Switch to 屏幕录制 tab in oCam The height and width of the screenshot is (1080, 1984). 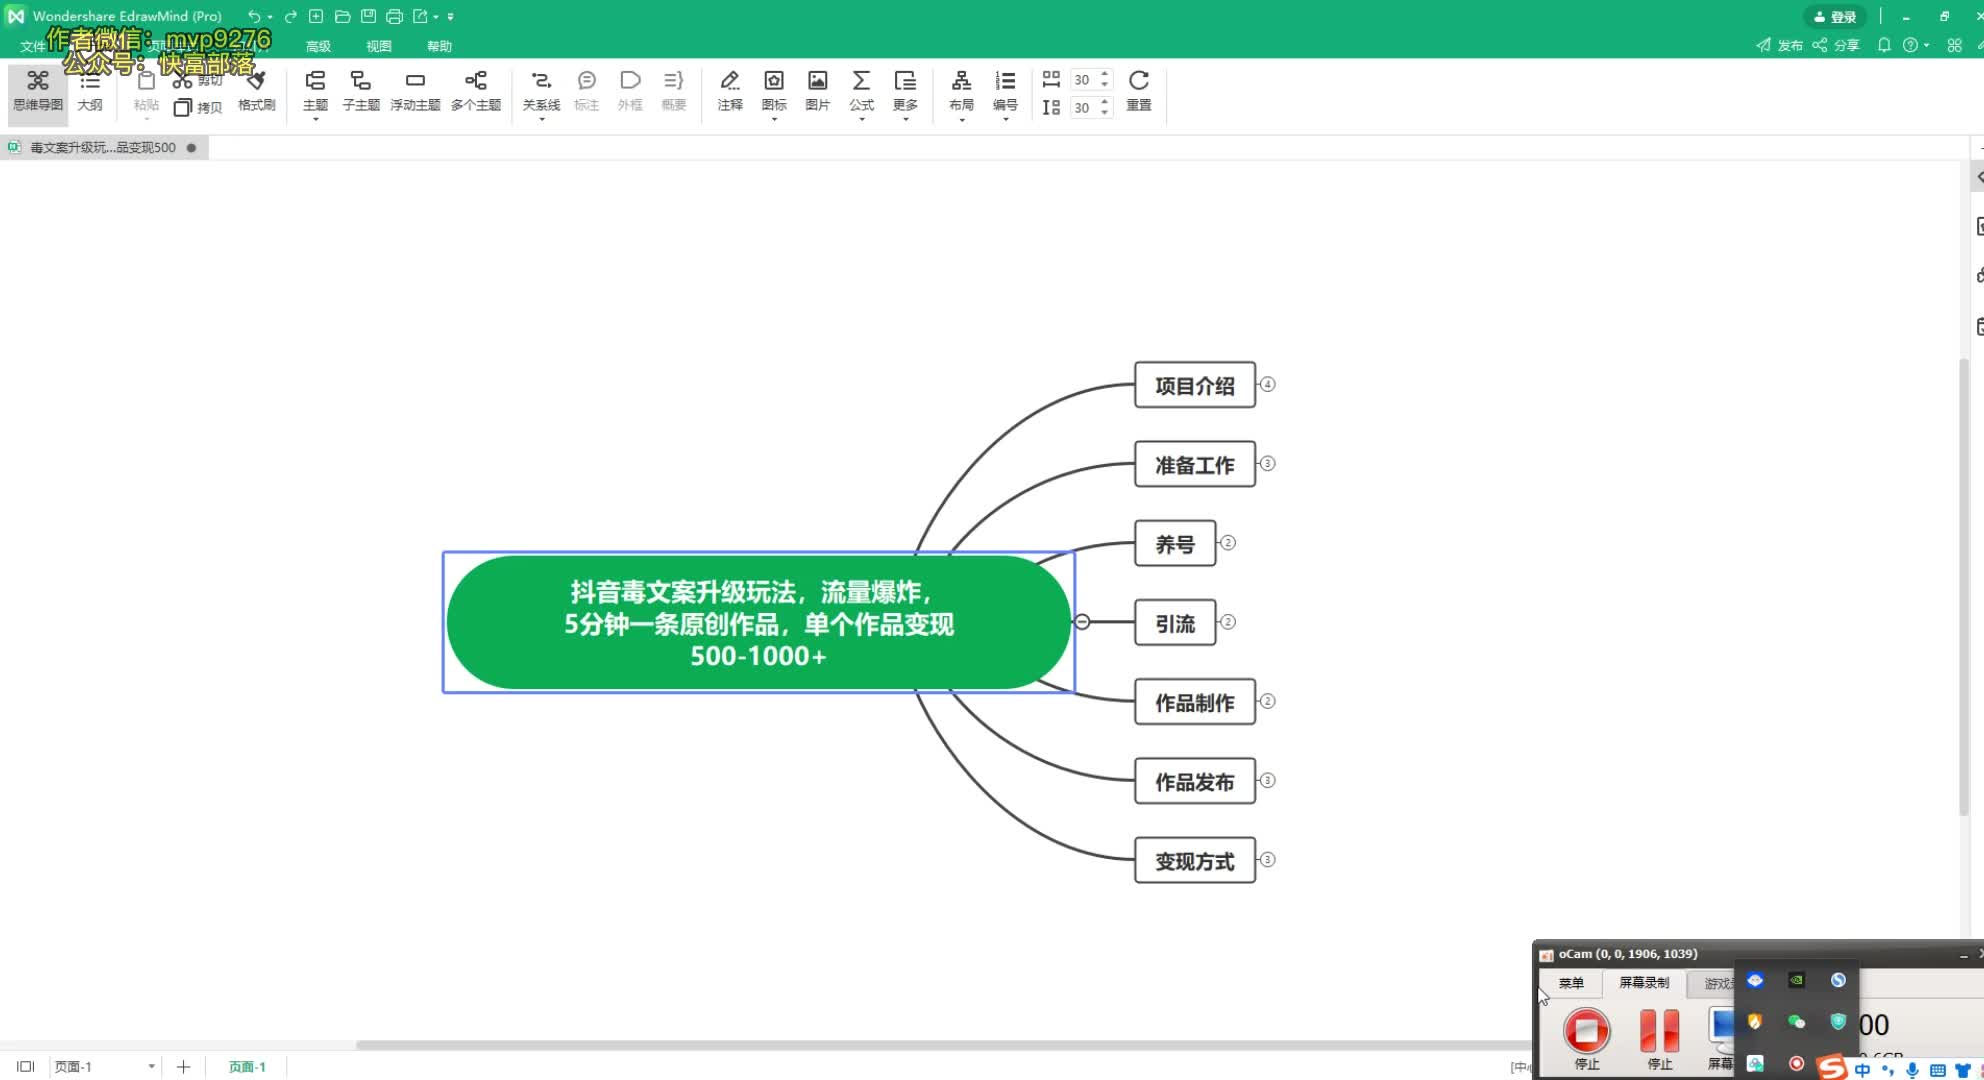(1644, 983)
